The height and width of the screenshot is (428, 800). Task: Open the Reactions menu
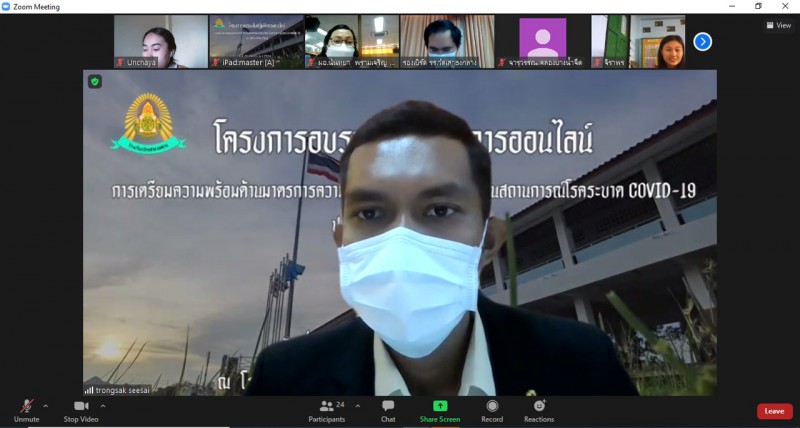[539, 410]
